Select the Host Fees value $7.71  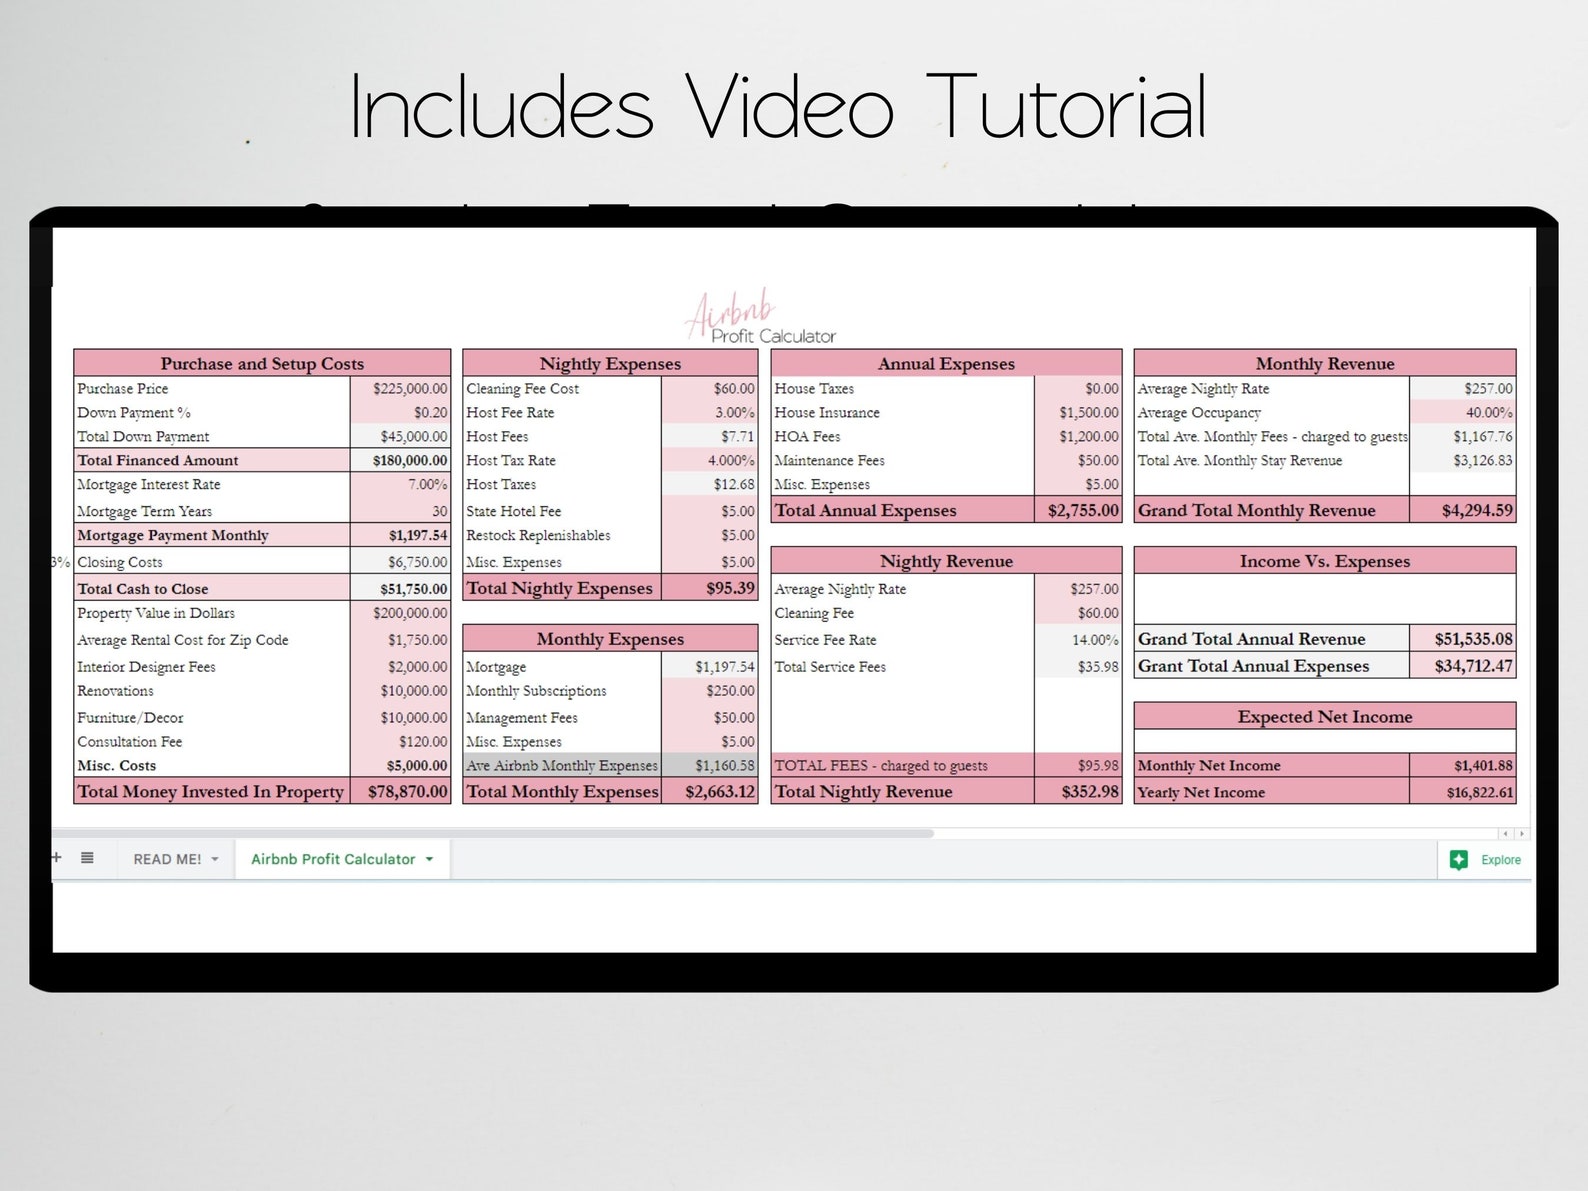[x=709, y=437]
